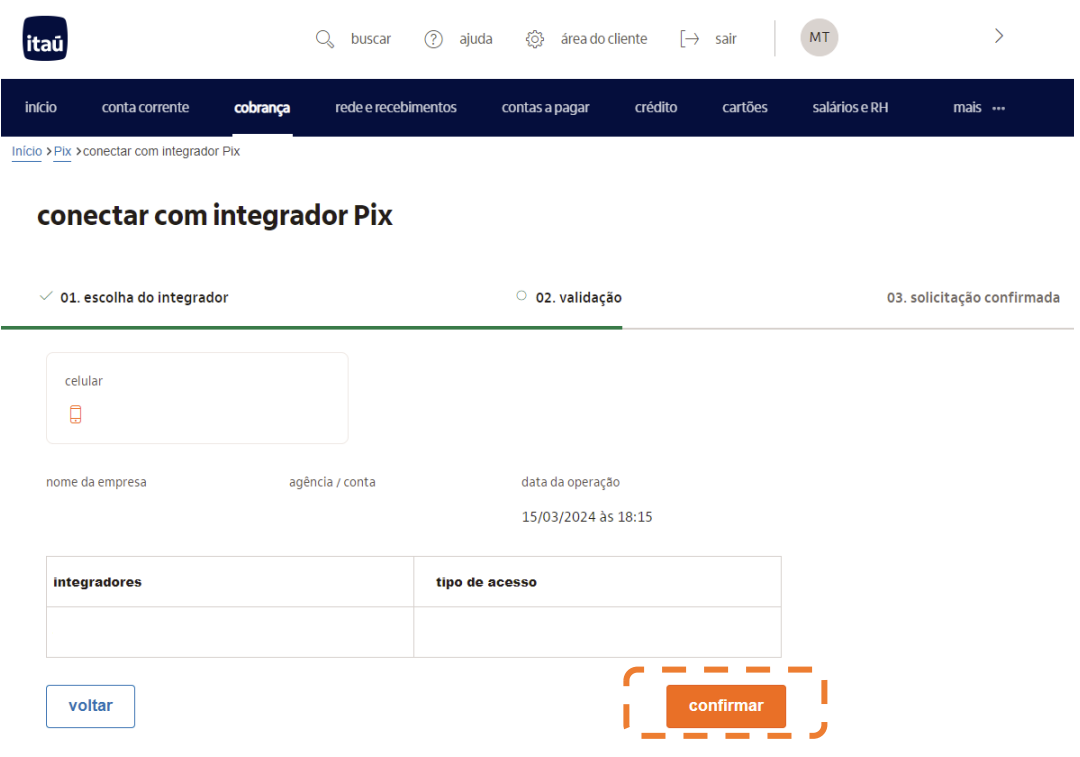Click the Itaú logo

click(45, 39)
